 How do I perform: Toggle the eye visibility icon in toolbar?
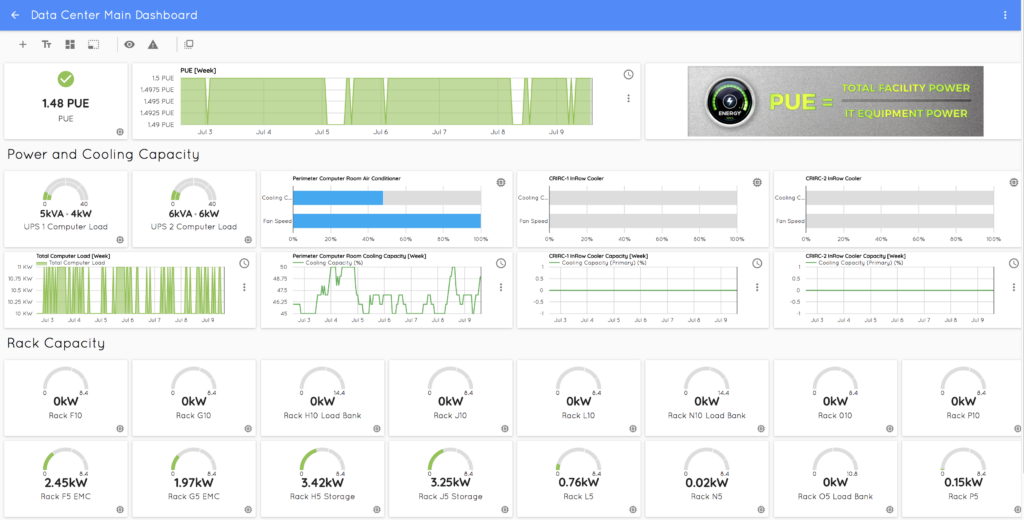(x=129, y=44)
